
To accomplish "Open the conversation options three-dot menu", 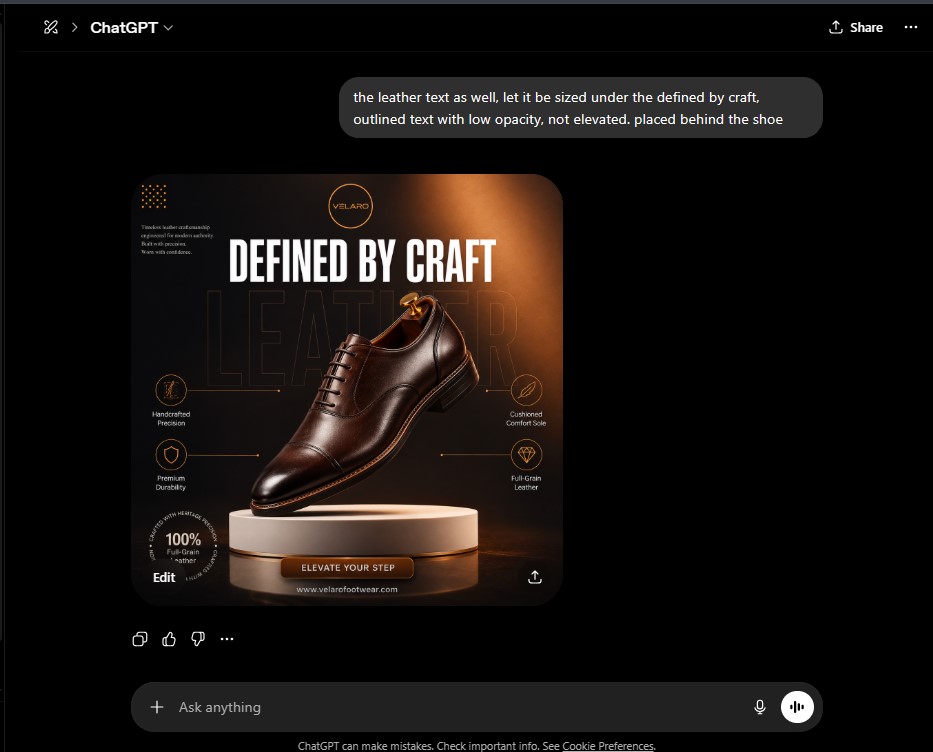I will pos(910,27).
